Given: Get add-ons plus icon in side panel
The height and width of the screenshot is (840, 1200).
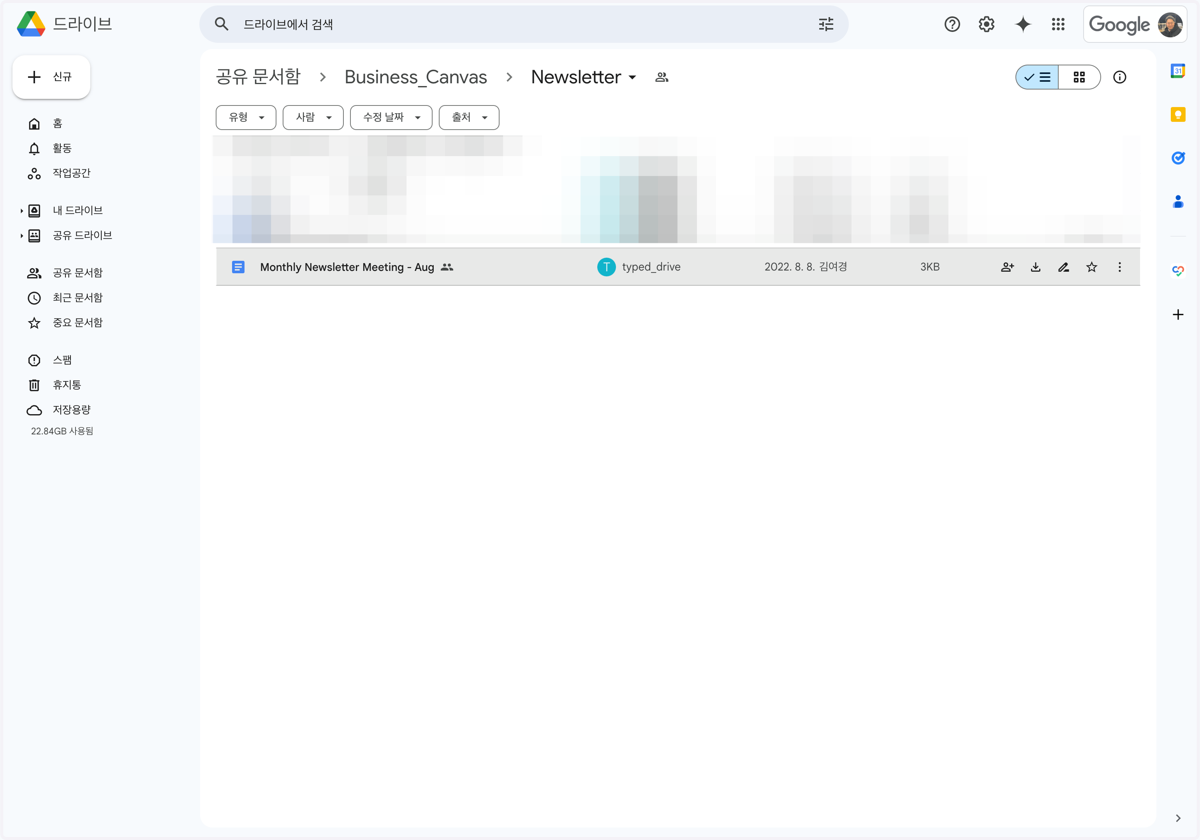Looking at the screenshot, I should click(1178, 315).
